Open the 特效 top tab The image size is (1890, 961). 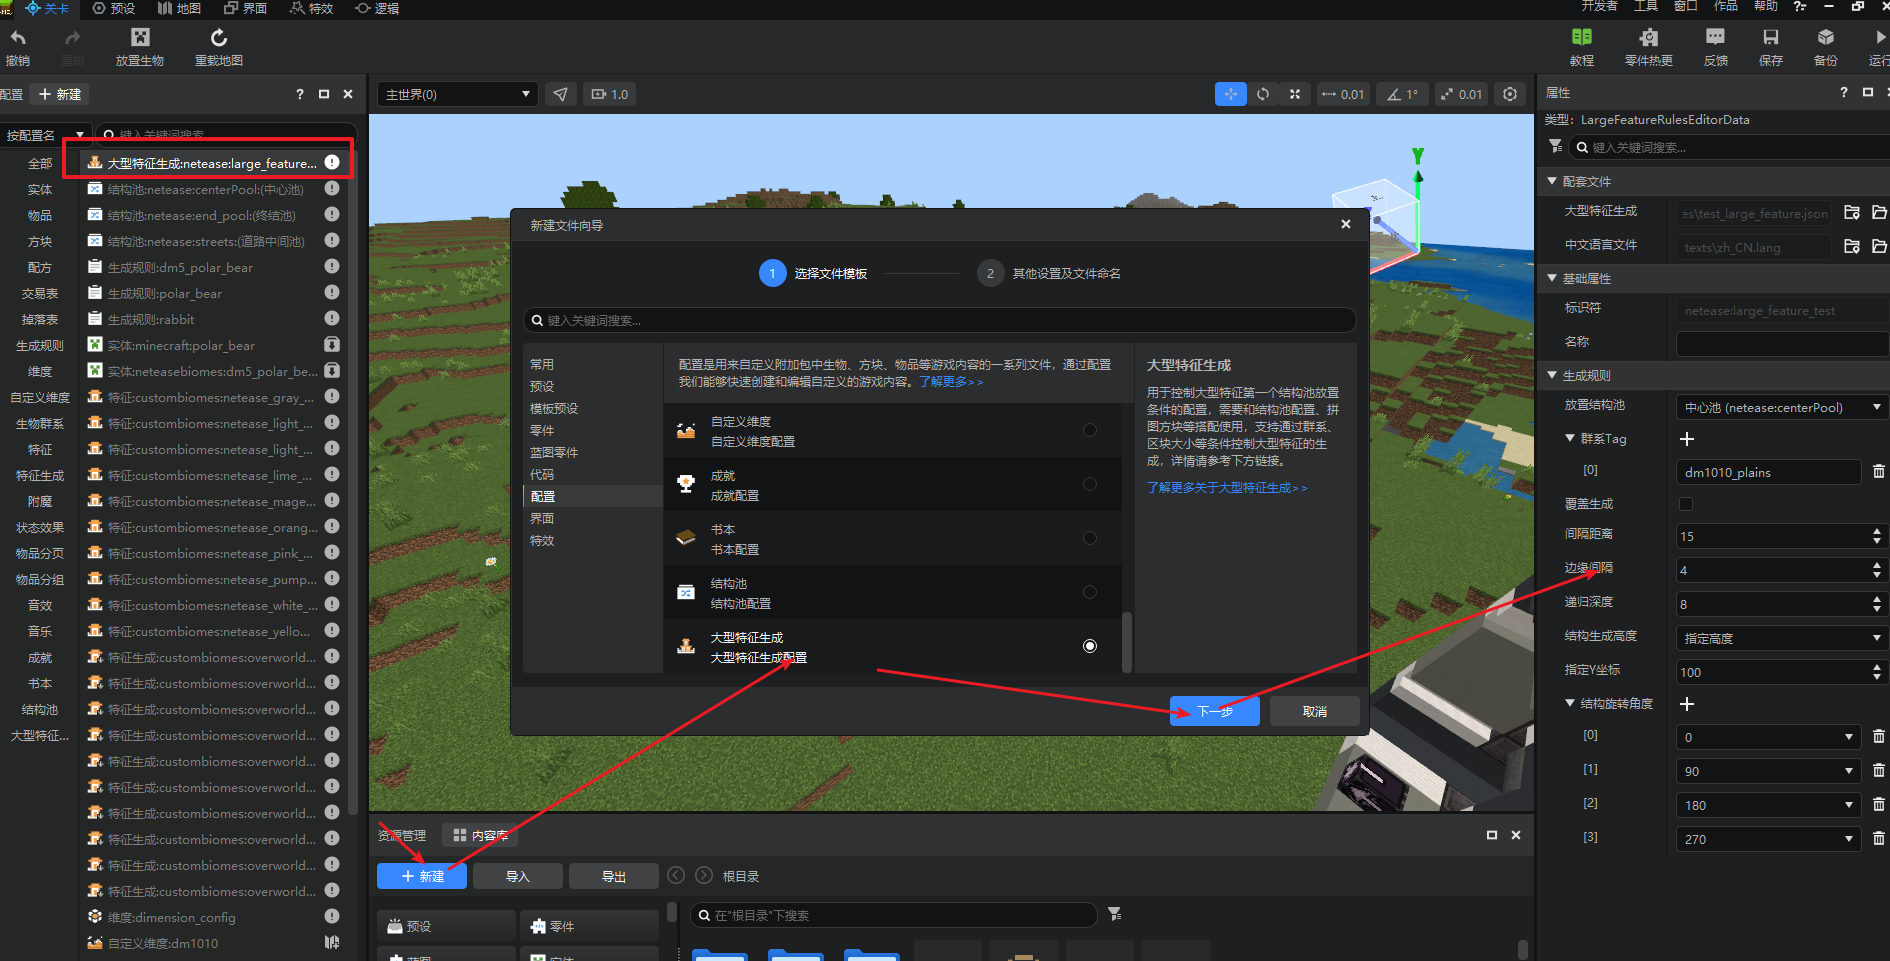[311, 8]
